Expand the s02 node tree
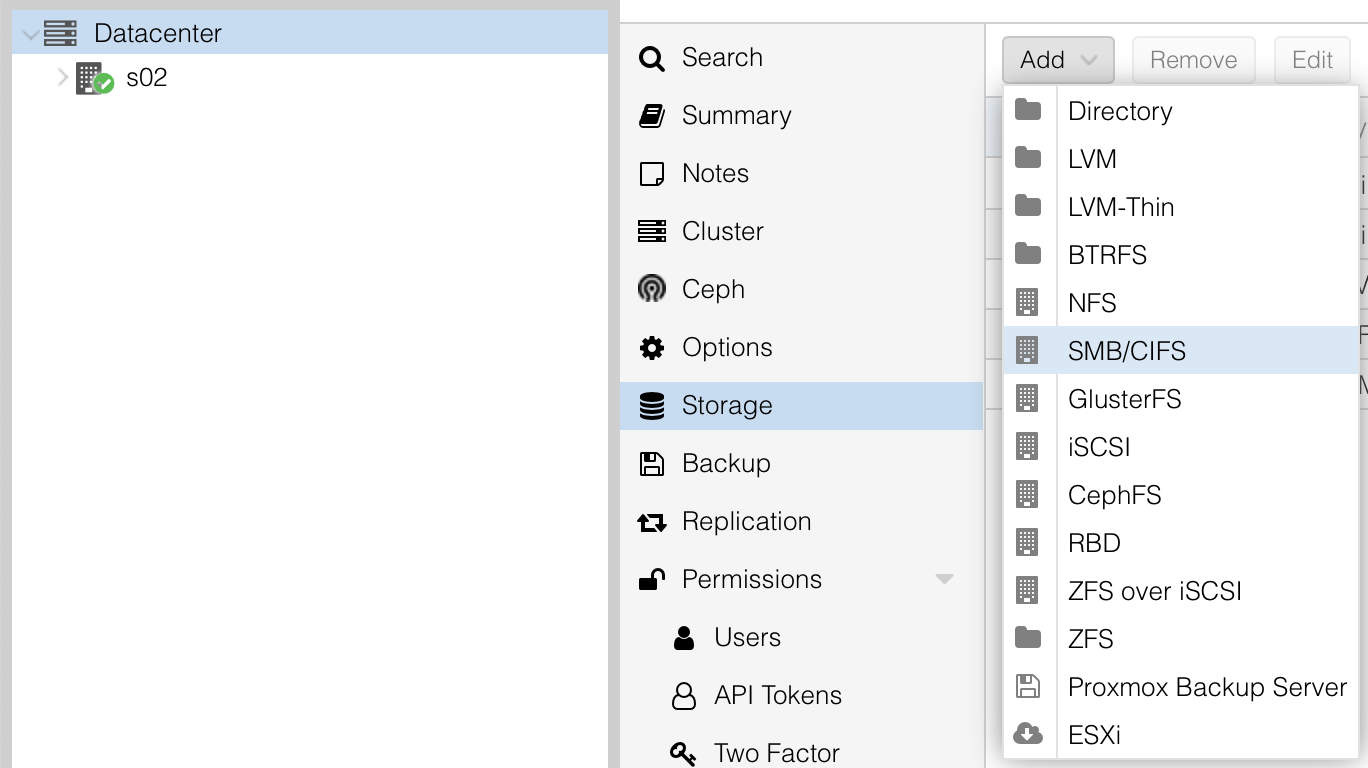 [x=63, y=77]
